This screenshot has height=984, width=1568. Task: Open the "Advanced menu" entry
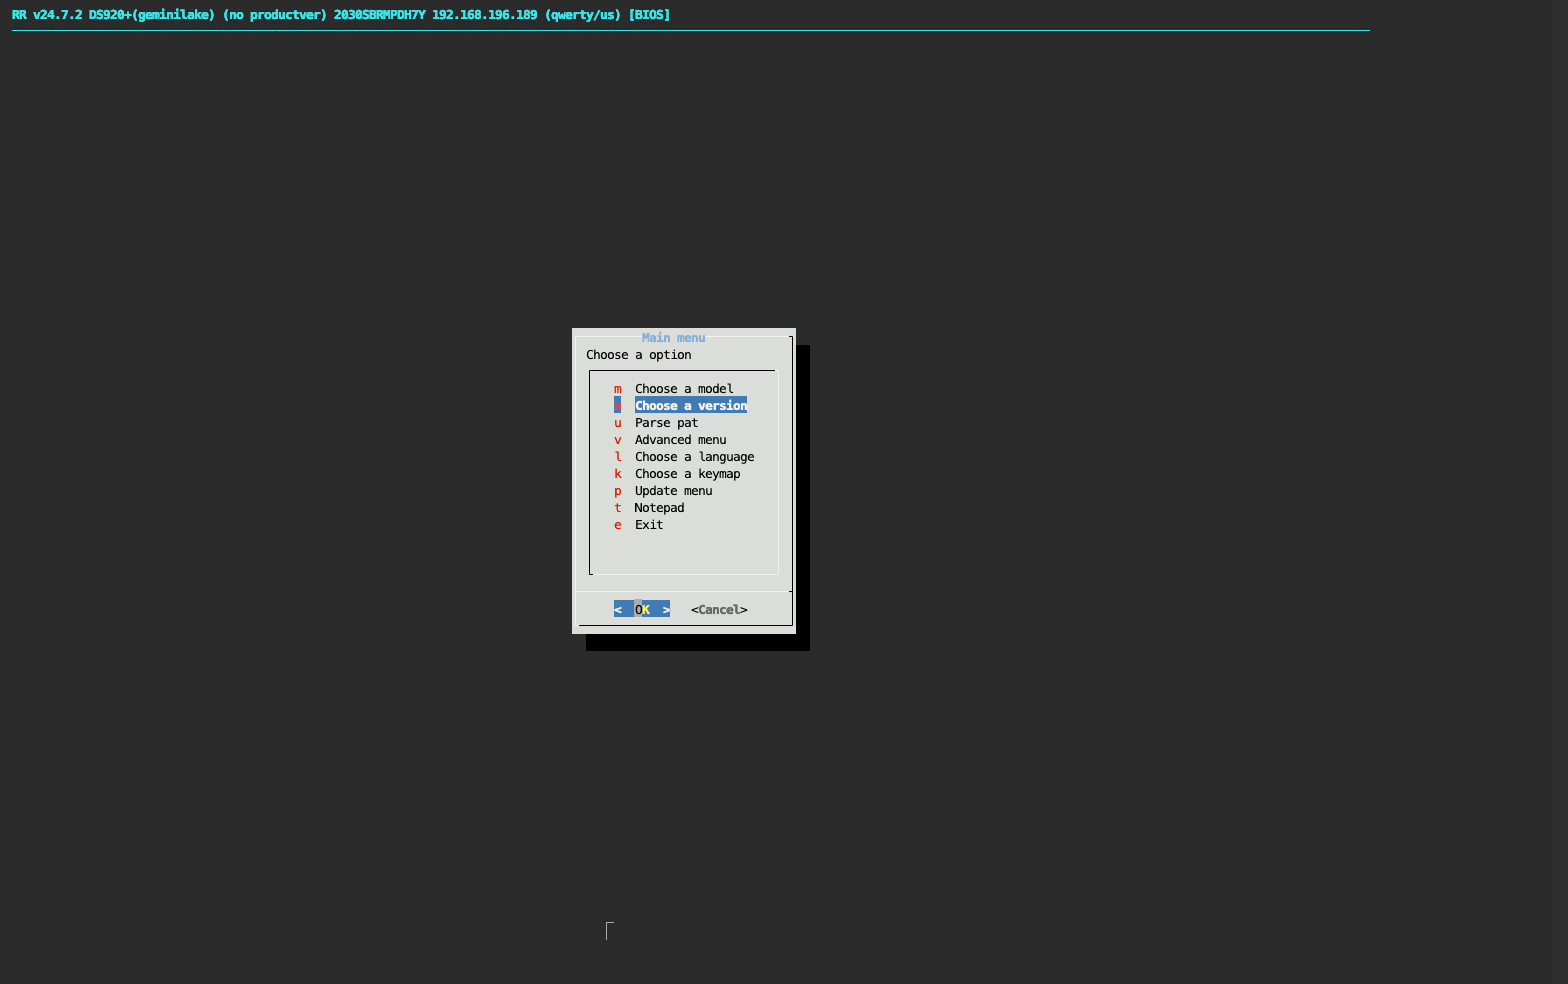[x=680, y=440]
